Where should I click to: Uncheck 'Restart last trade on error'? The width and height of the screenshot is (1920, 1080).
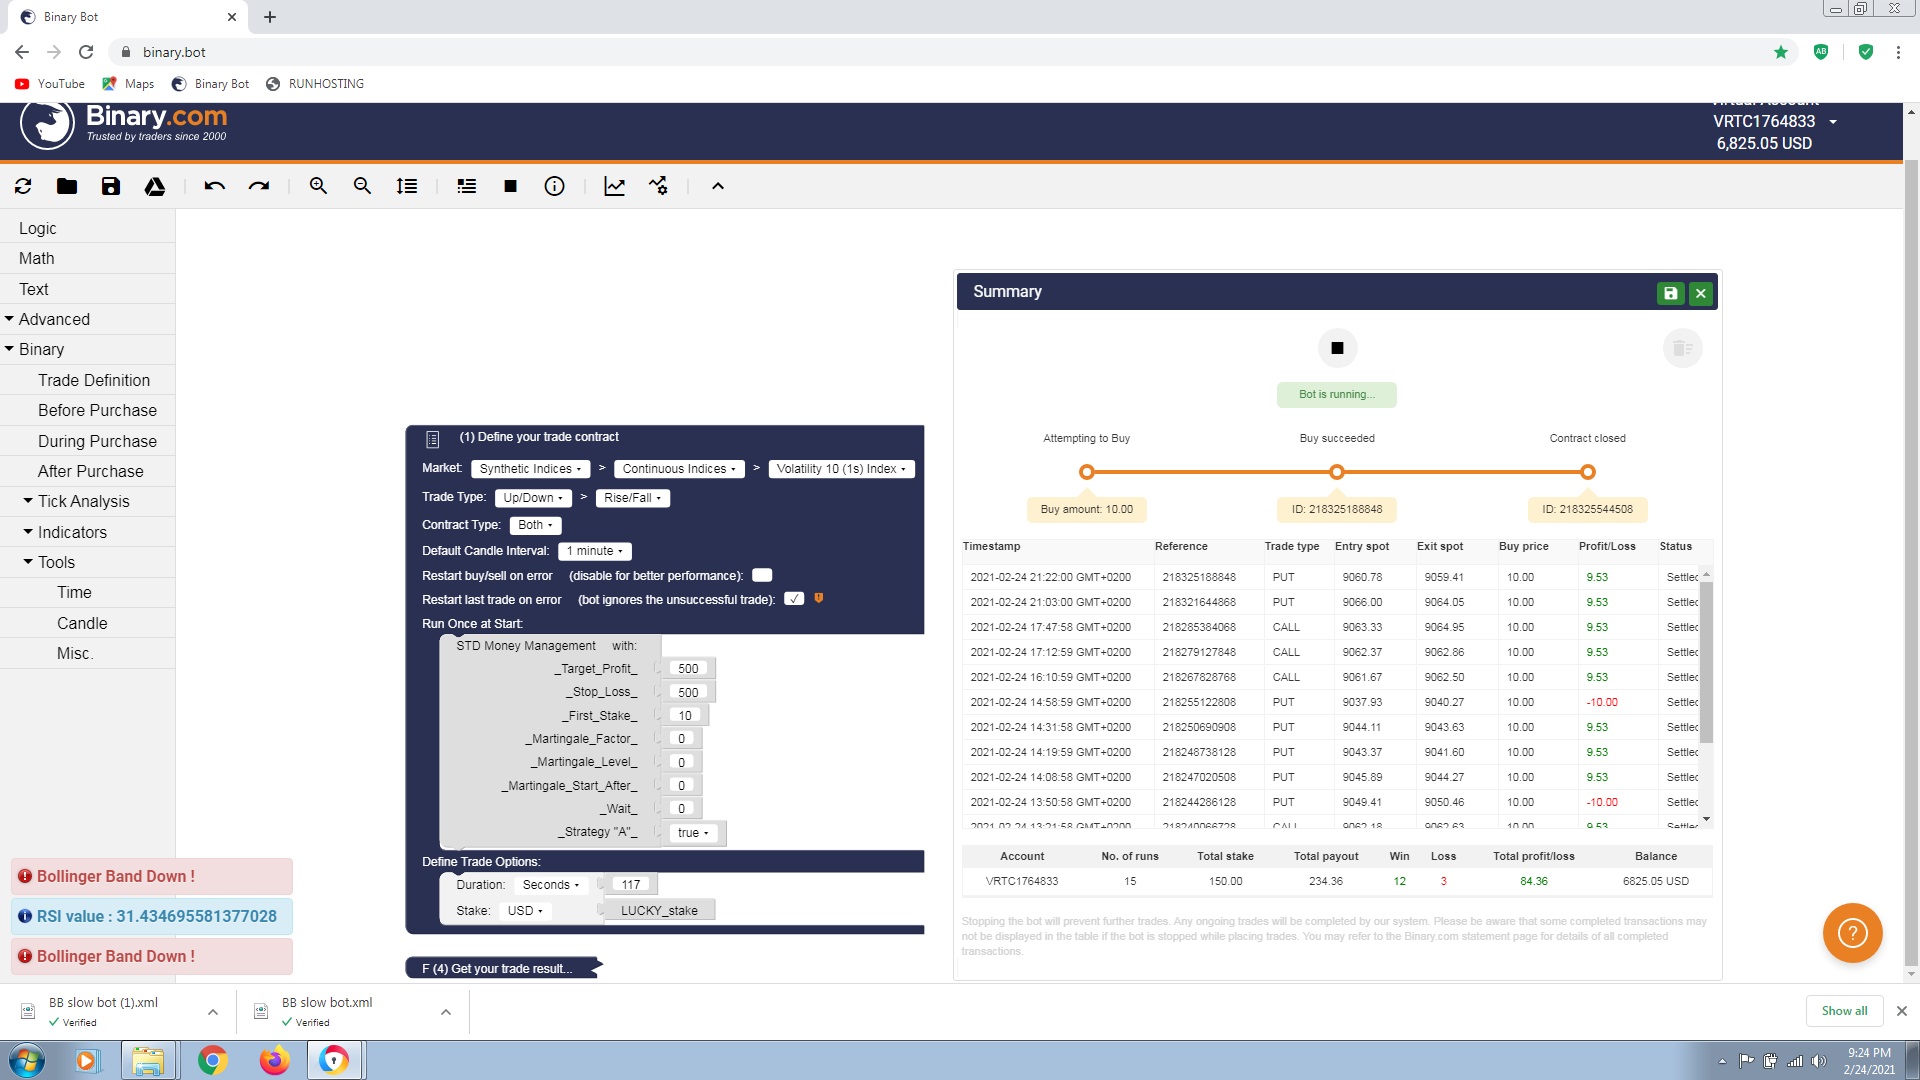tap(794, 598)
